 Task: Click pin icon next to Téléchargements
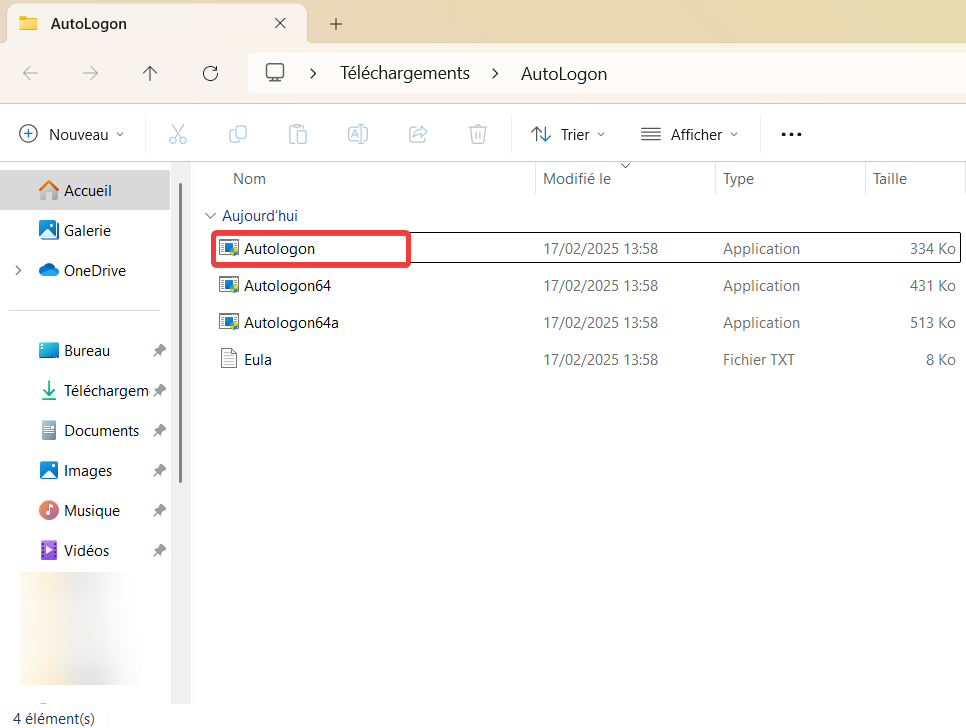[x=160, y=390]
